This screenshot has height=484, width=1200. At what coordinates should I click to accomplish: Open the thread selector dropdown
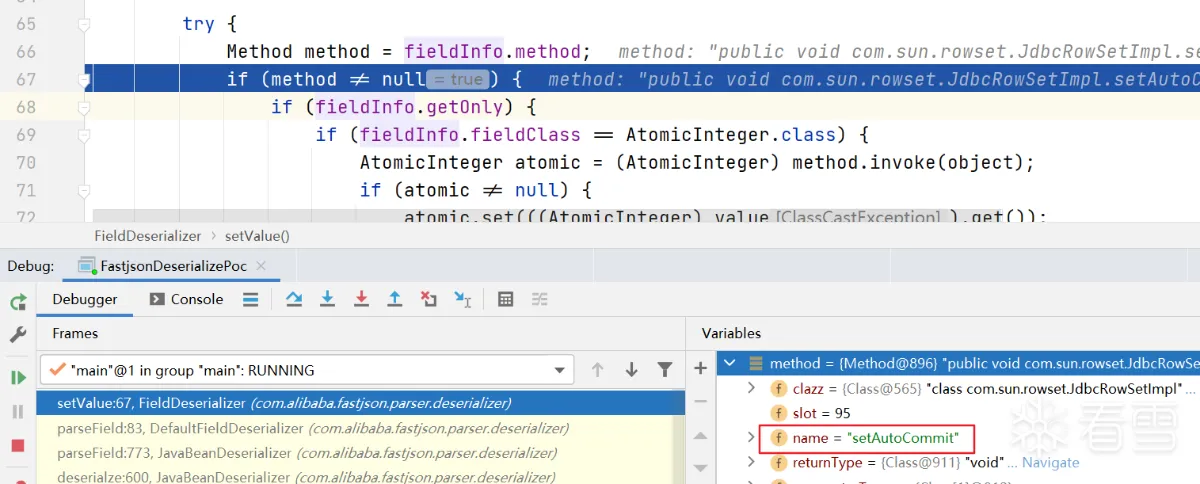(x=559, y=370)
